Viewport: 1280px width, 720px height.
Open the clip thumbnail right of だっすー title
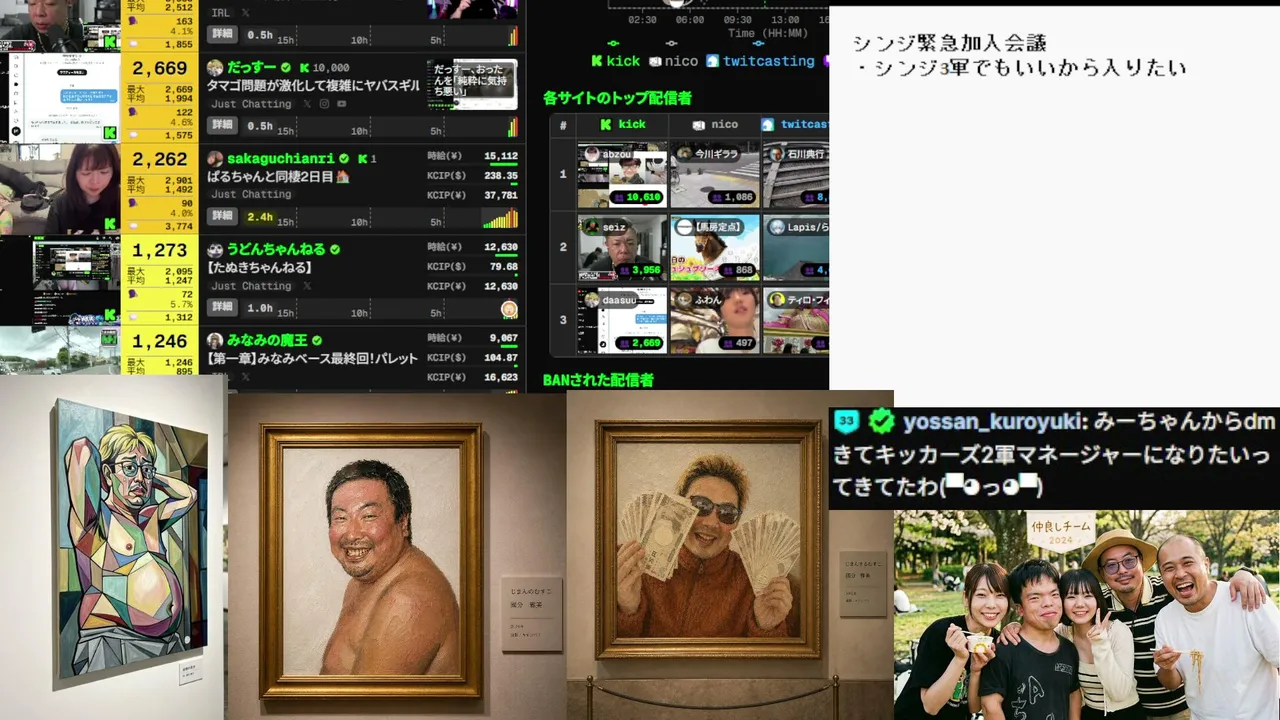[472, 85]
